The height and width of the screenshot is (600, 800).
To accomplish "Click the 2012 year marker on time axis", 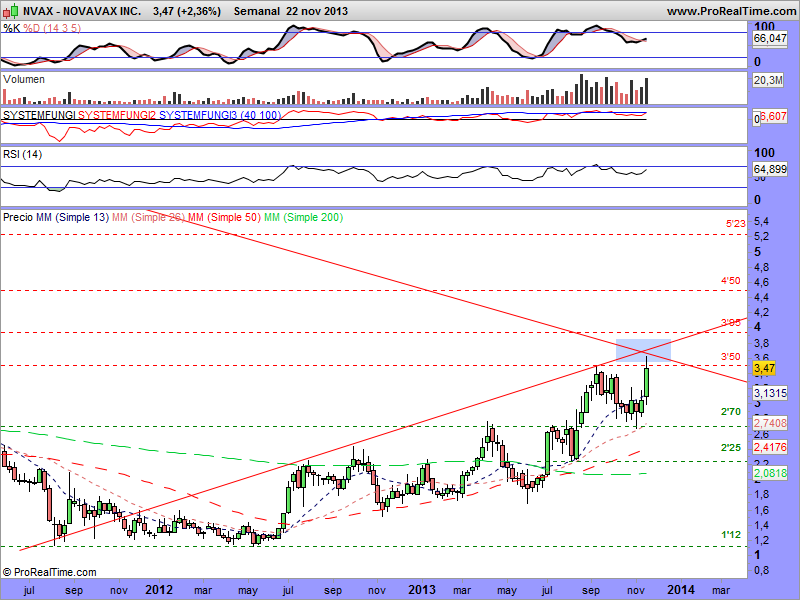I will click(159, 590).
